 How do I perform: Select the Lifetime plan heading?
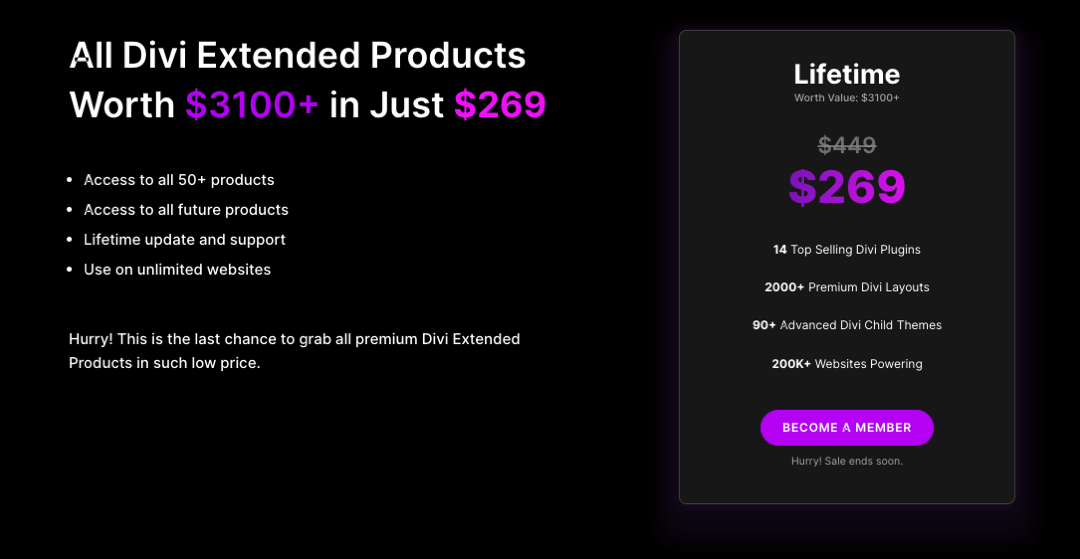847,74
